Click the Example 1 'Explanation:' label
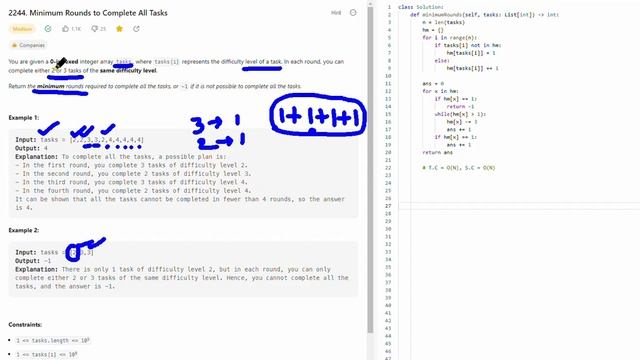This screenshot has height=360, width=640. pos(37,157)
